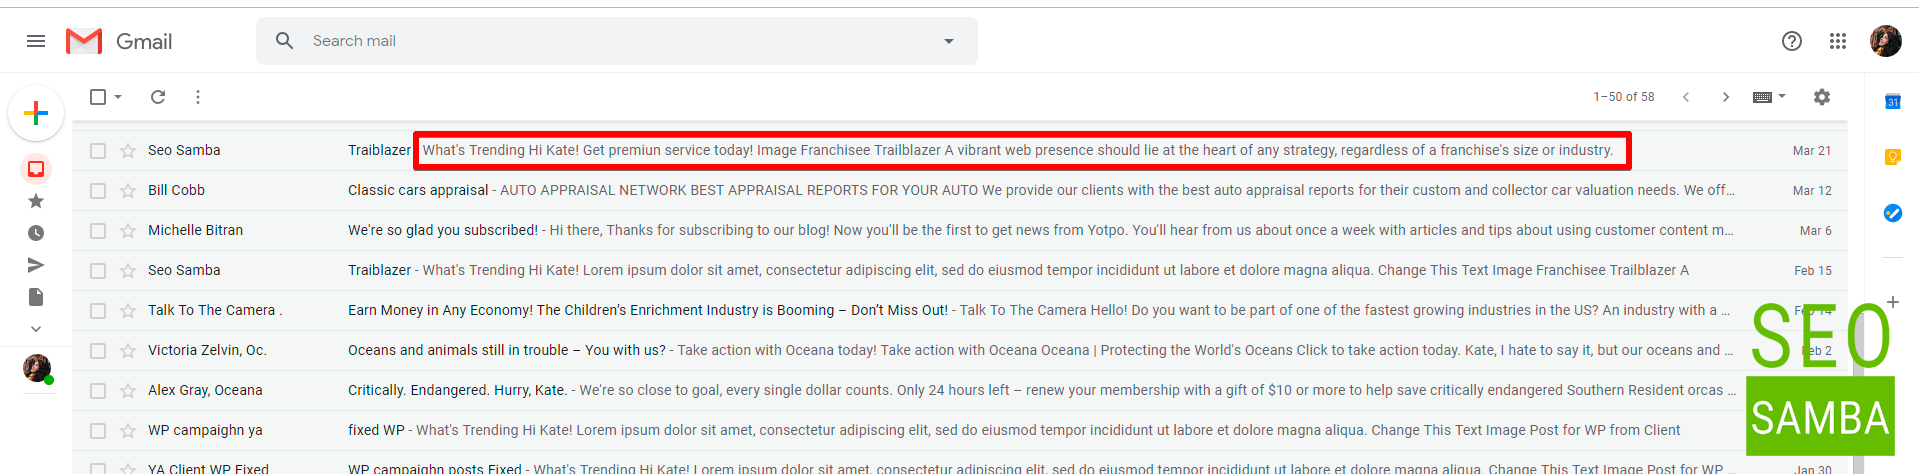The image size is (1919, 474).
Task: Star the Alex Gray, Oceana email
Action: (128, 390)
